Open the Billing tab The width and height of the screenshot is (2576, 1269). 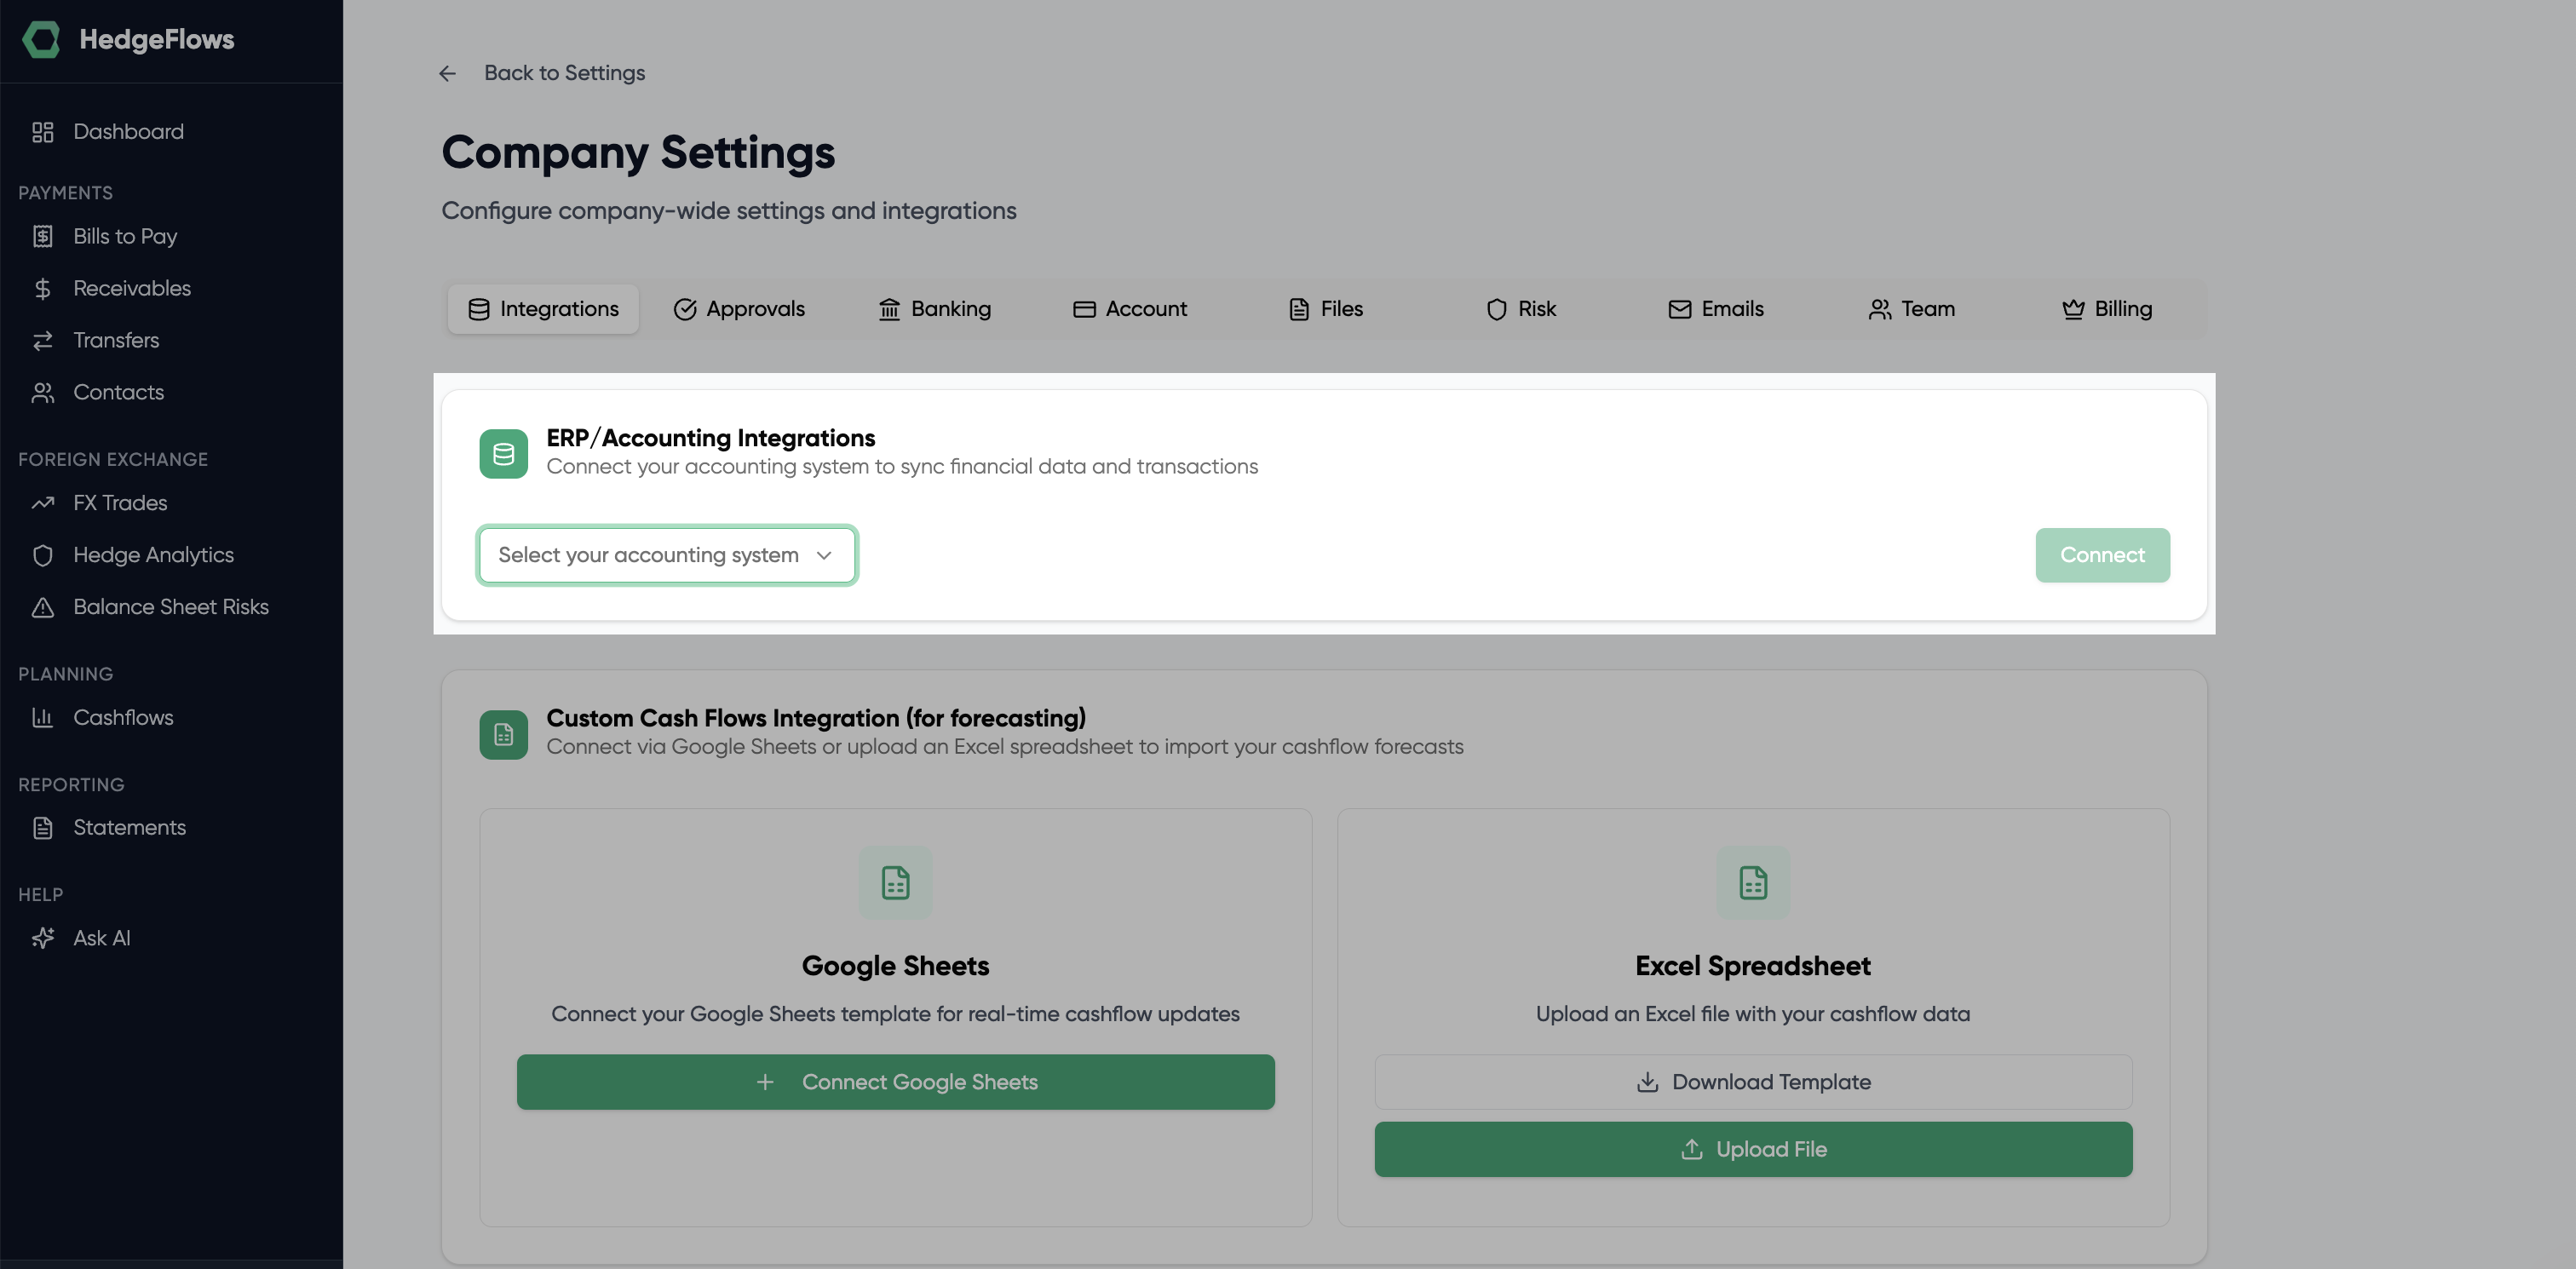(x=2106, y=308)
